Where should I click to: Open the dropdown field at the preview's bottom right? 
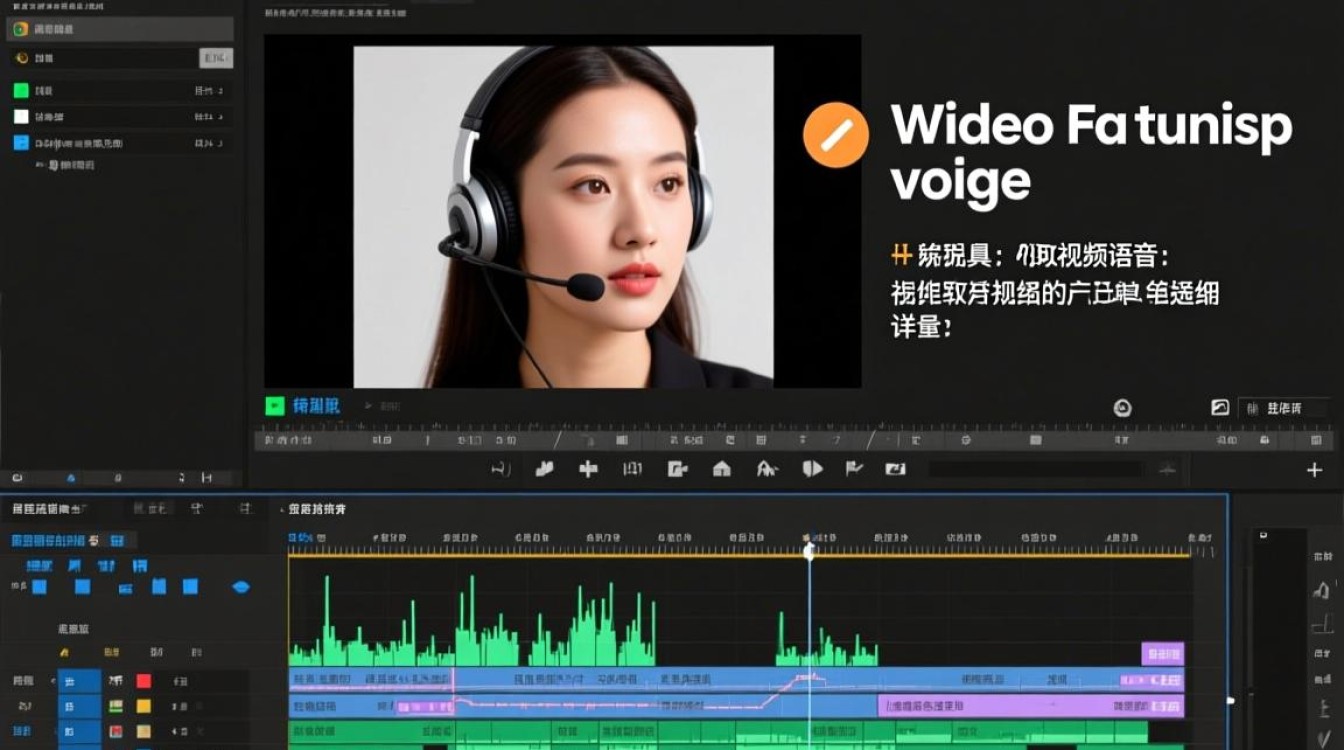1285,408
